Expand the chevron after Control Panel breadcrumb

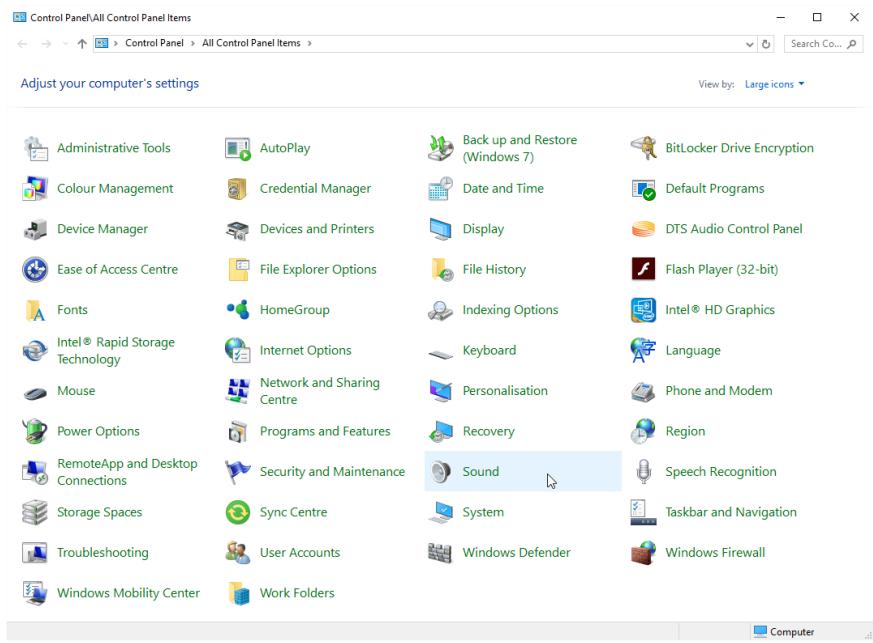click(x=193, y=43)
